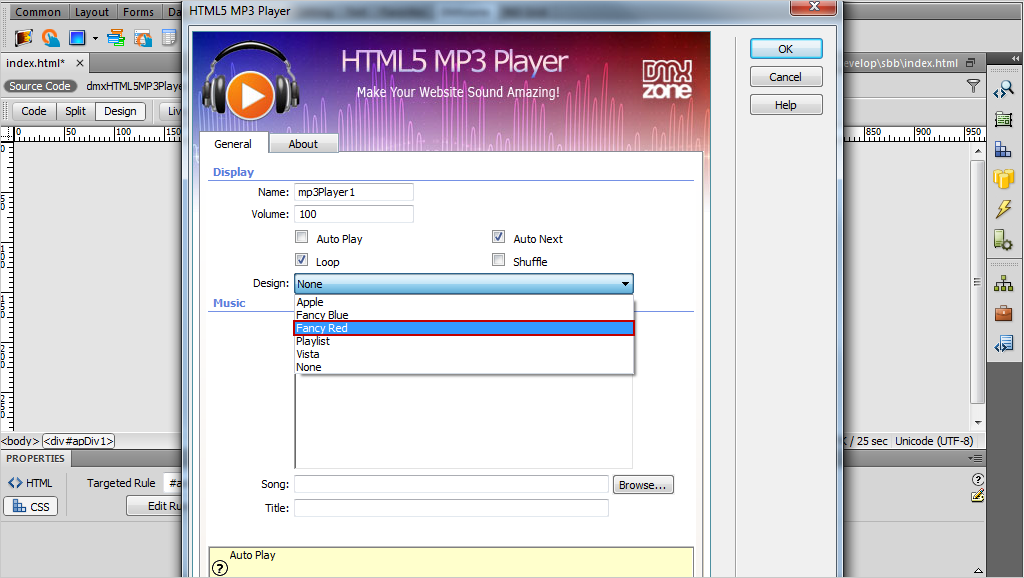Click the stacked colored panels Insert icon

(116, 38)
